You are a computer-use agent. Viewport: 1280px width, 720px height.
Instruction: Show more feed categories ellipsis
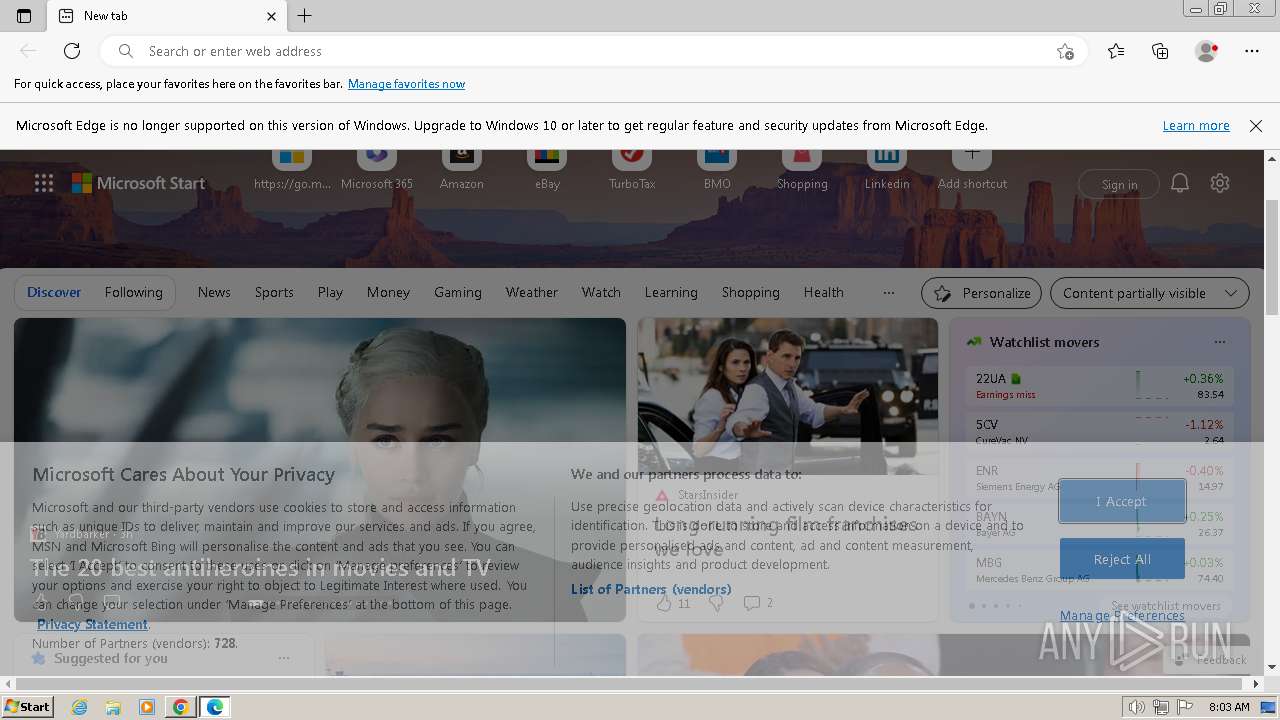pos(889,293)
